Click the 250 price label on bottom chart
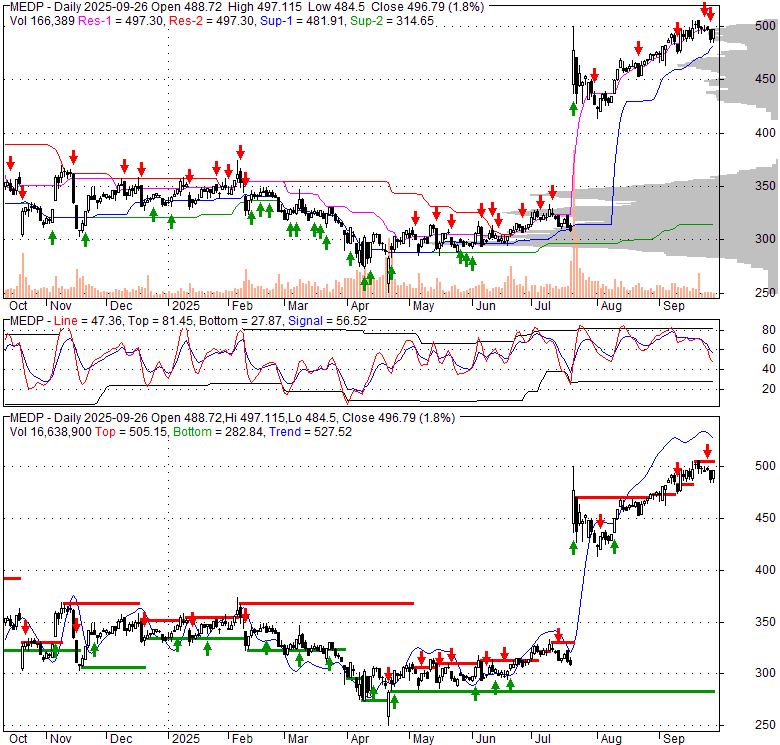Screen dimensions: 780x745 [765, 725]
